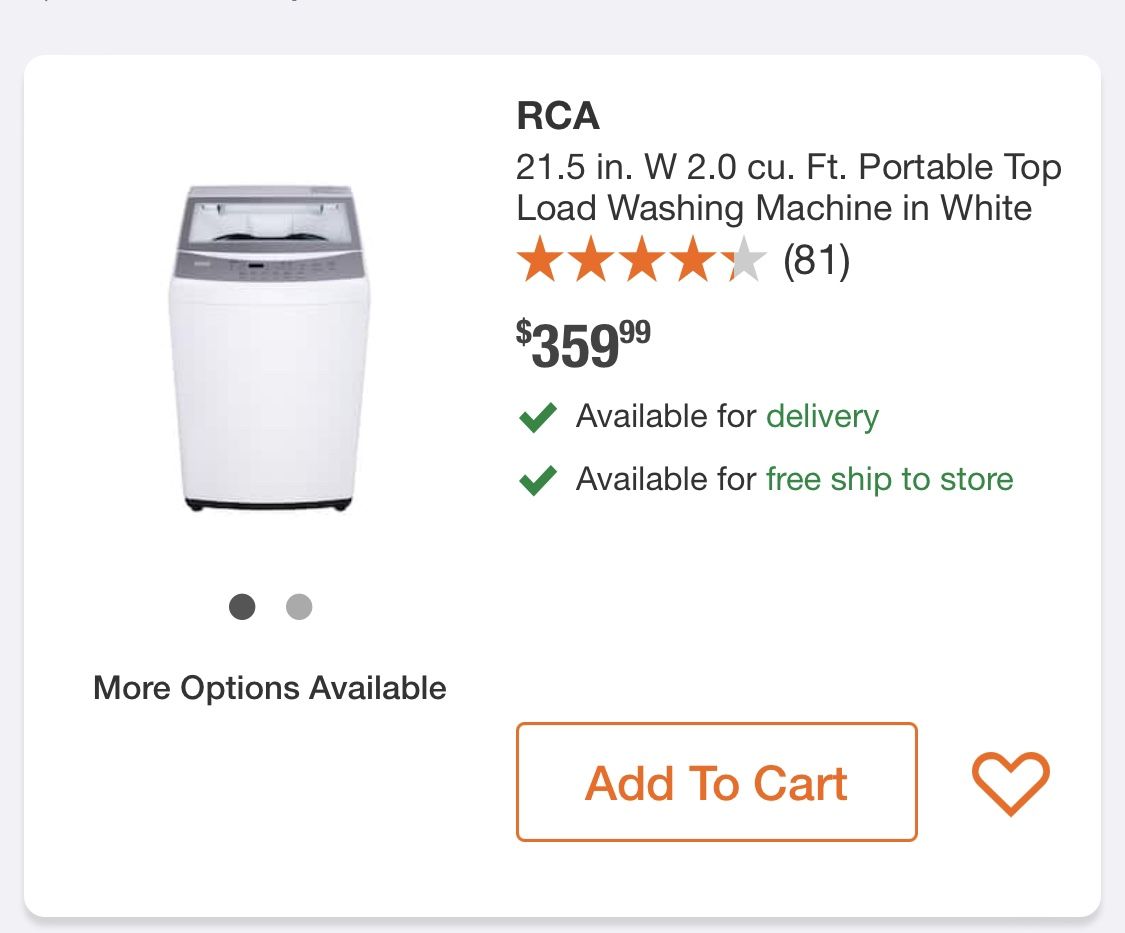Click green checkmark beside ship to store
This screenshot has height=933, width=1125.
click(x=538, y=480)
